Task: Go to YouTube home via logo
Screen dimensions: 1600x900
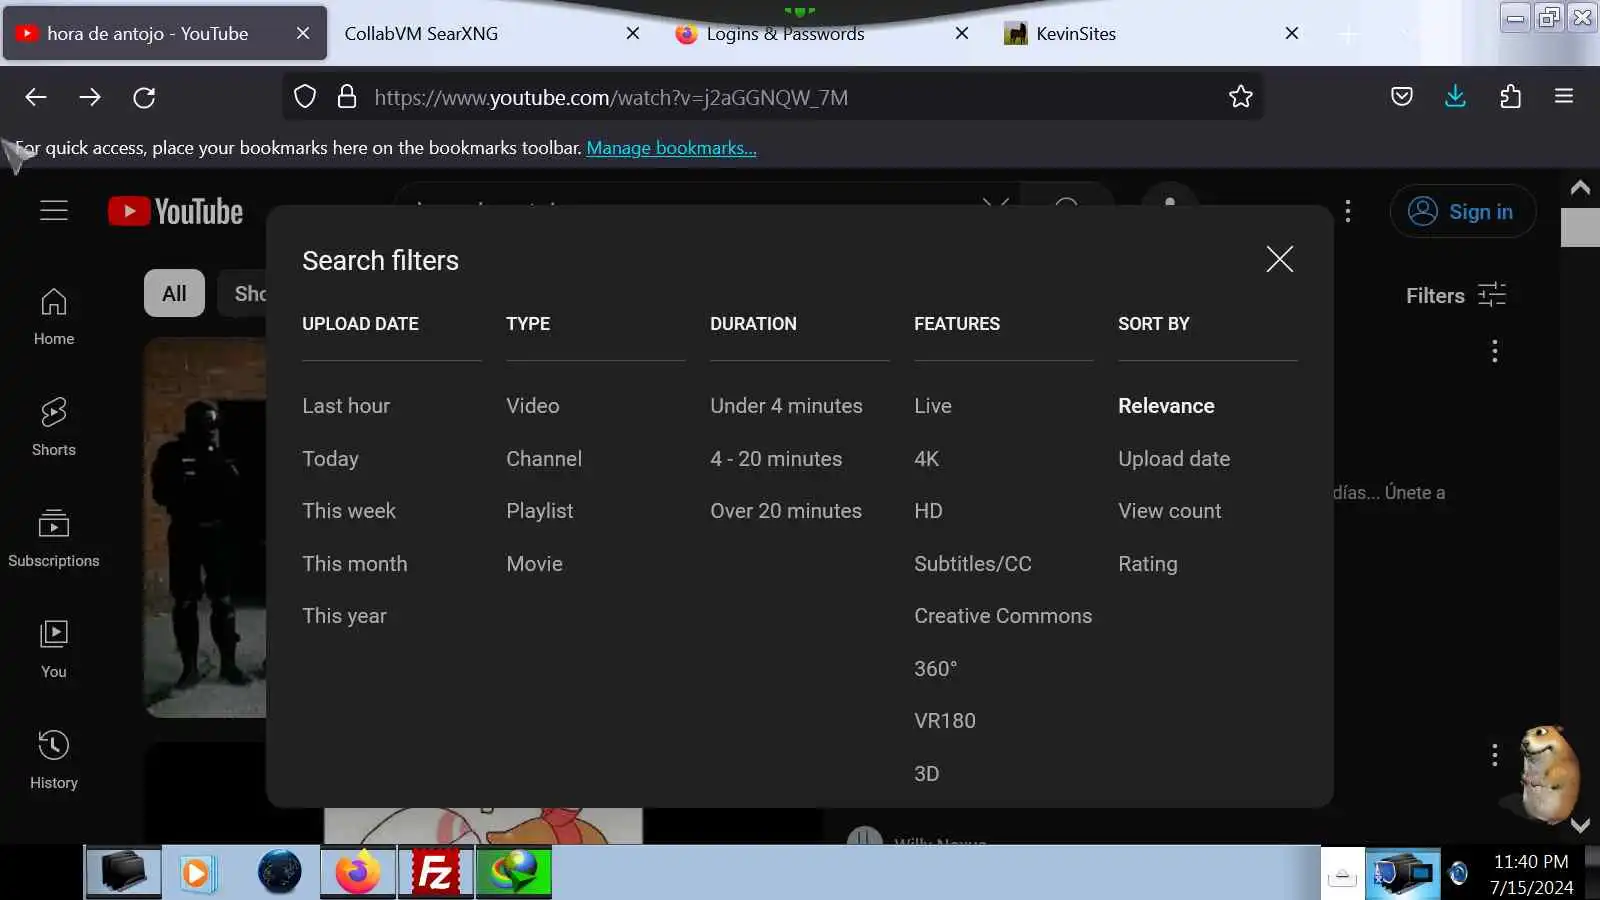Action: coord(176,211)
